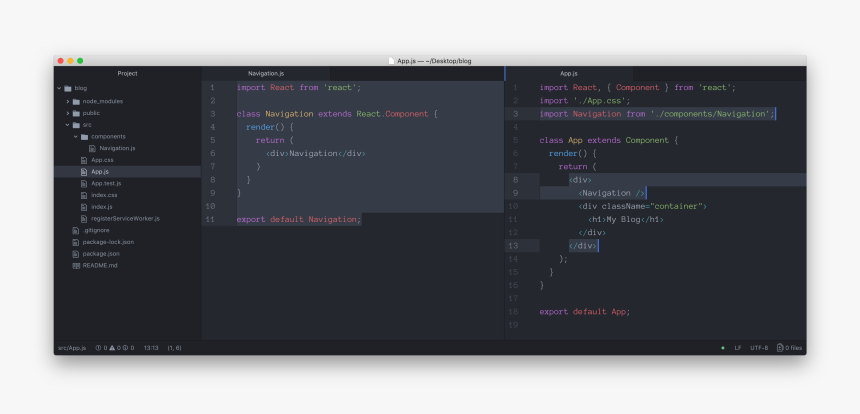Open App.css from the tree
This screenshot has width=860, height=414.
[x=102, y=160]
